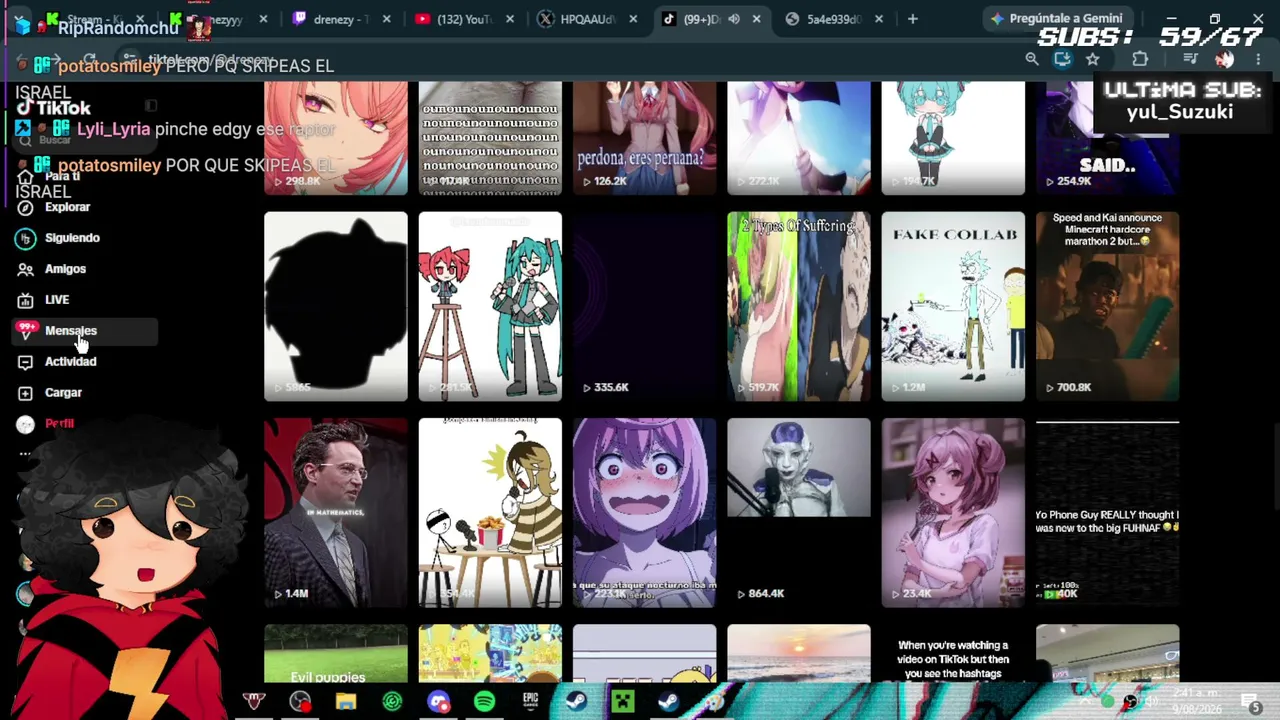Image resolution: width=1280 pixels, height=720 pixels.
Task: Close the (132) YouTube tab
Action: [510, 19]
